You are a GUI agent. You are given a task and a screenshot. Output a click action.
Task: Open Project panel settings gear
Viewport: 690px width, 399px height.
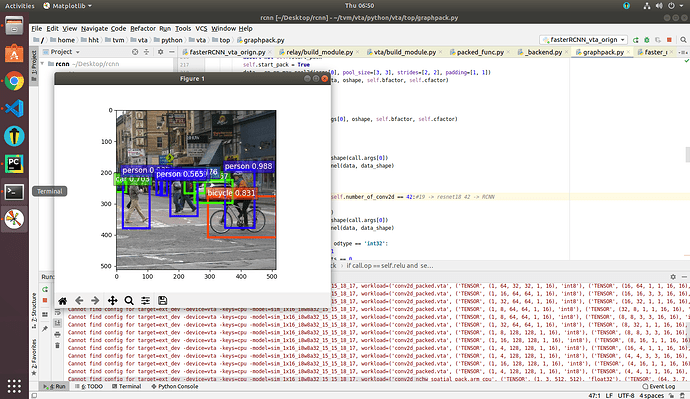tap(161, 52)
